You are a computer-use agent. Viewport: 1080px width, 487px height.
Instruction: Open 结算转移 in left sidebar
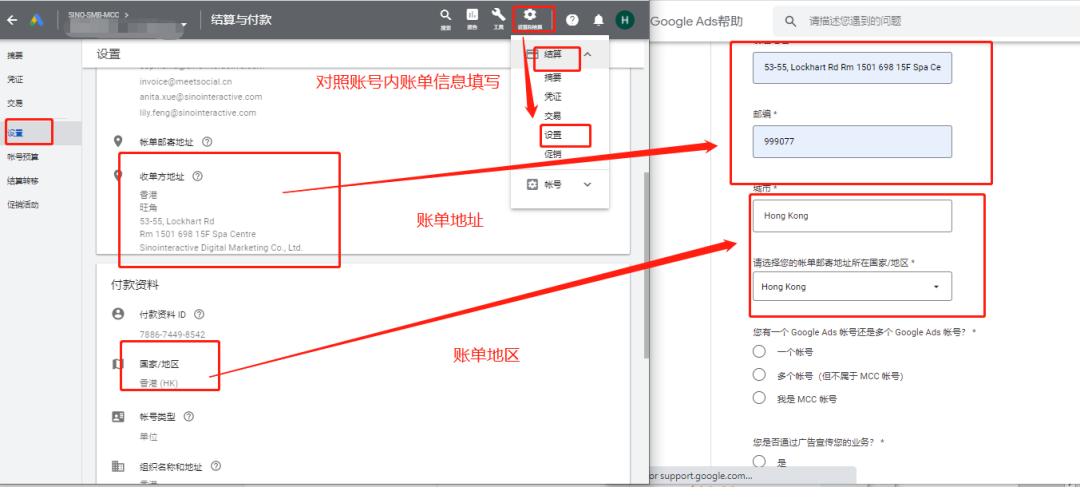[x=23, y=180]
